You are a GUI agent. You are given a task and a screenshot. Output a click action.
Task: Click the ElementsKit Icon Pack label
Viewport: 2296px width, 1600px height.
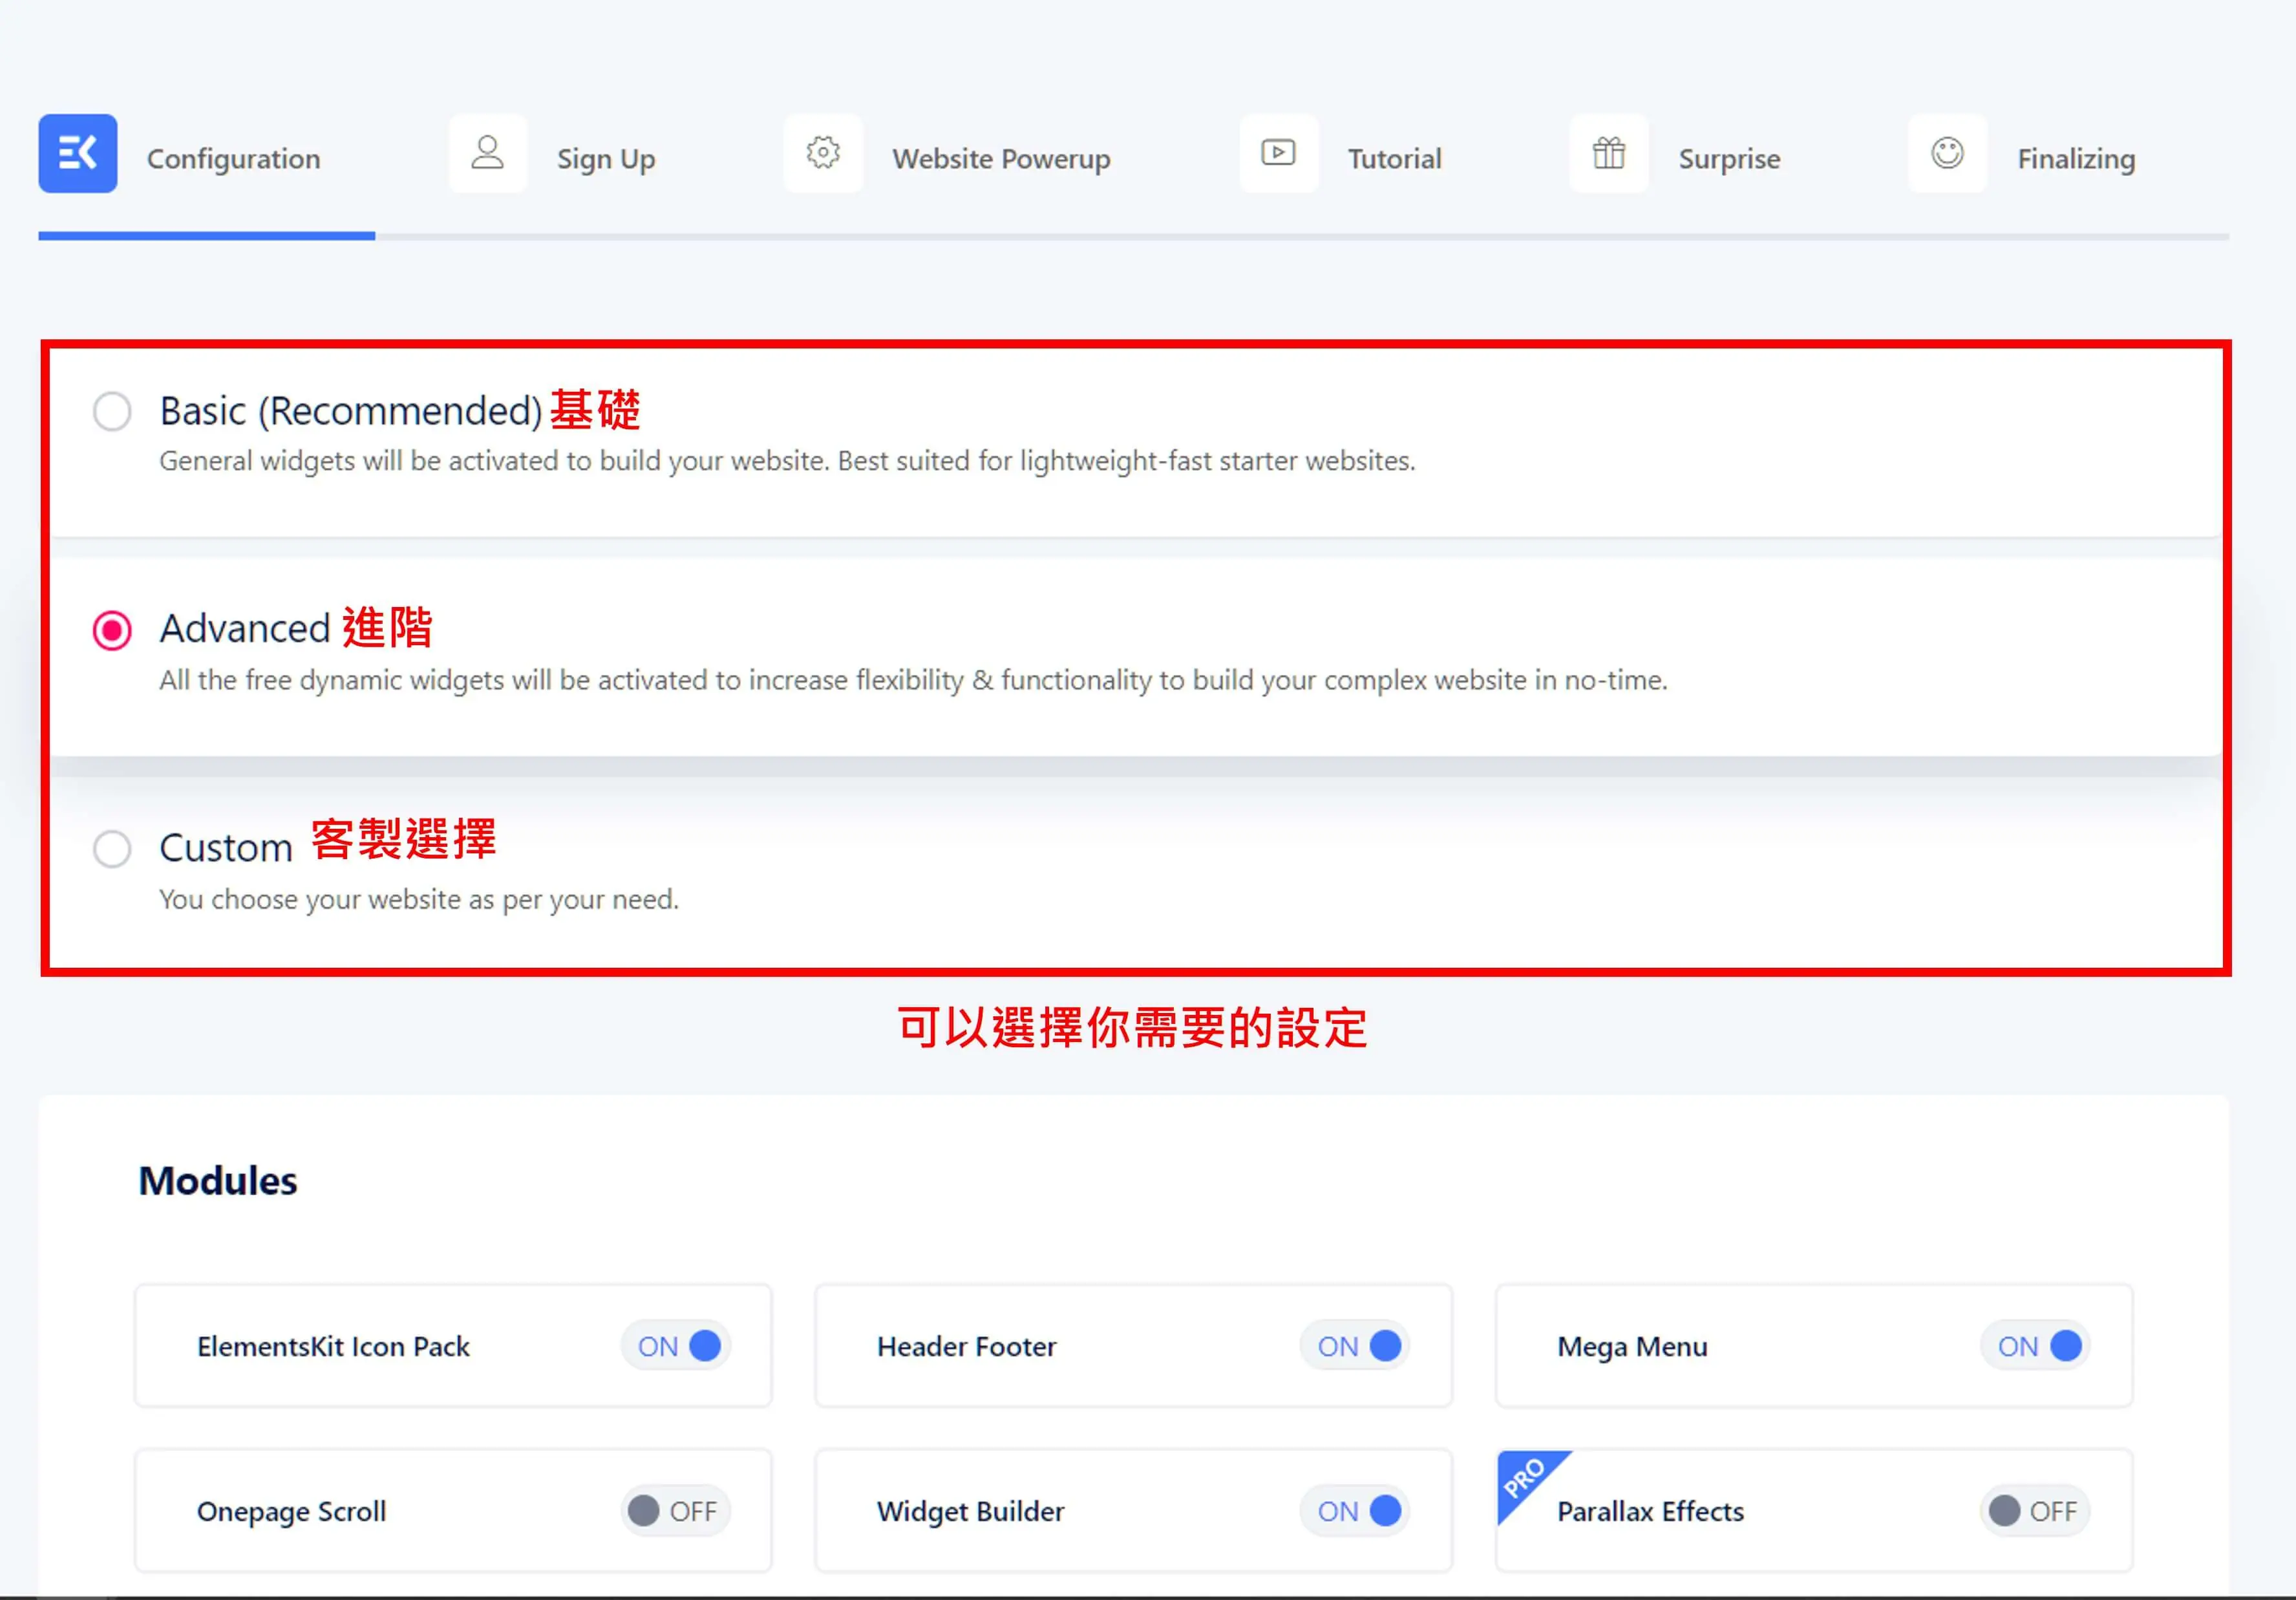333,1347
